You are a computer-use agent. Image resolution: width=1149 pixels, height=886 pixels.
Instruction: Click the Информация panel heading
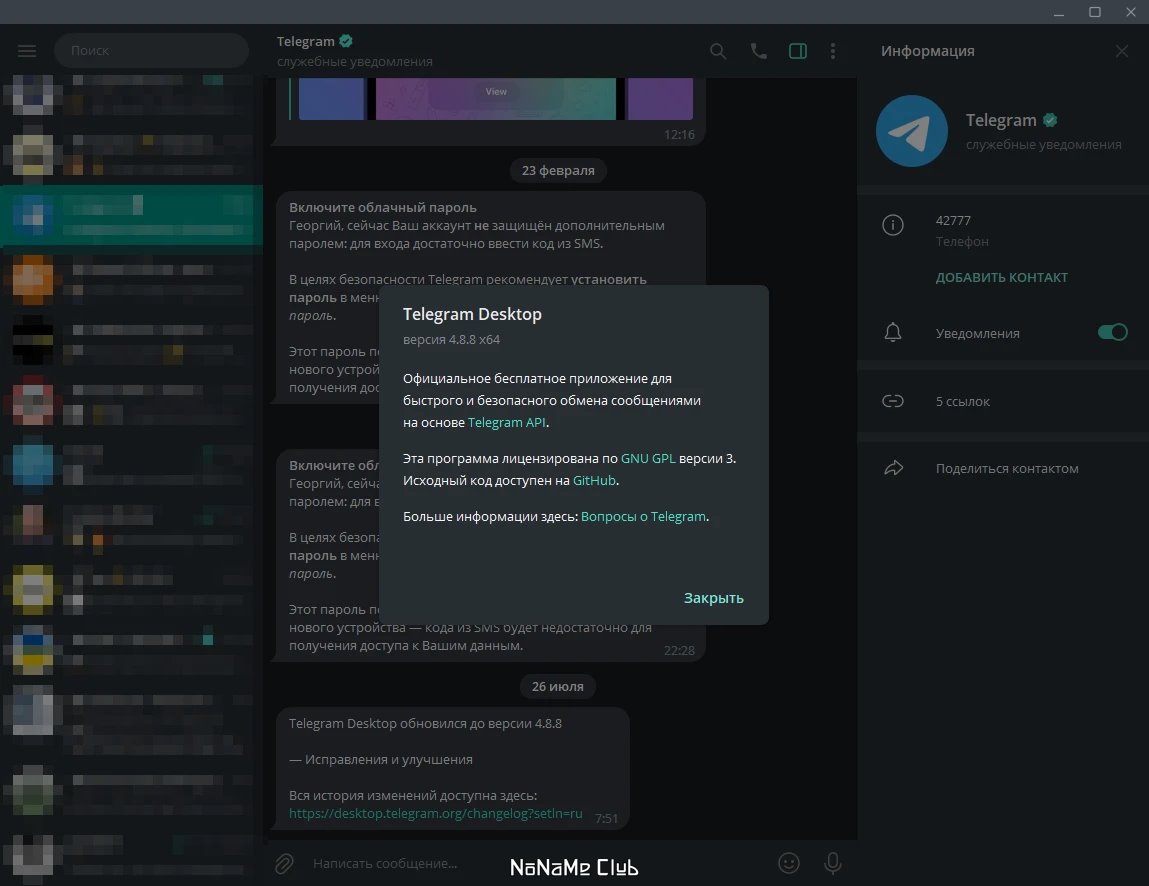coord(928,51)
